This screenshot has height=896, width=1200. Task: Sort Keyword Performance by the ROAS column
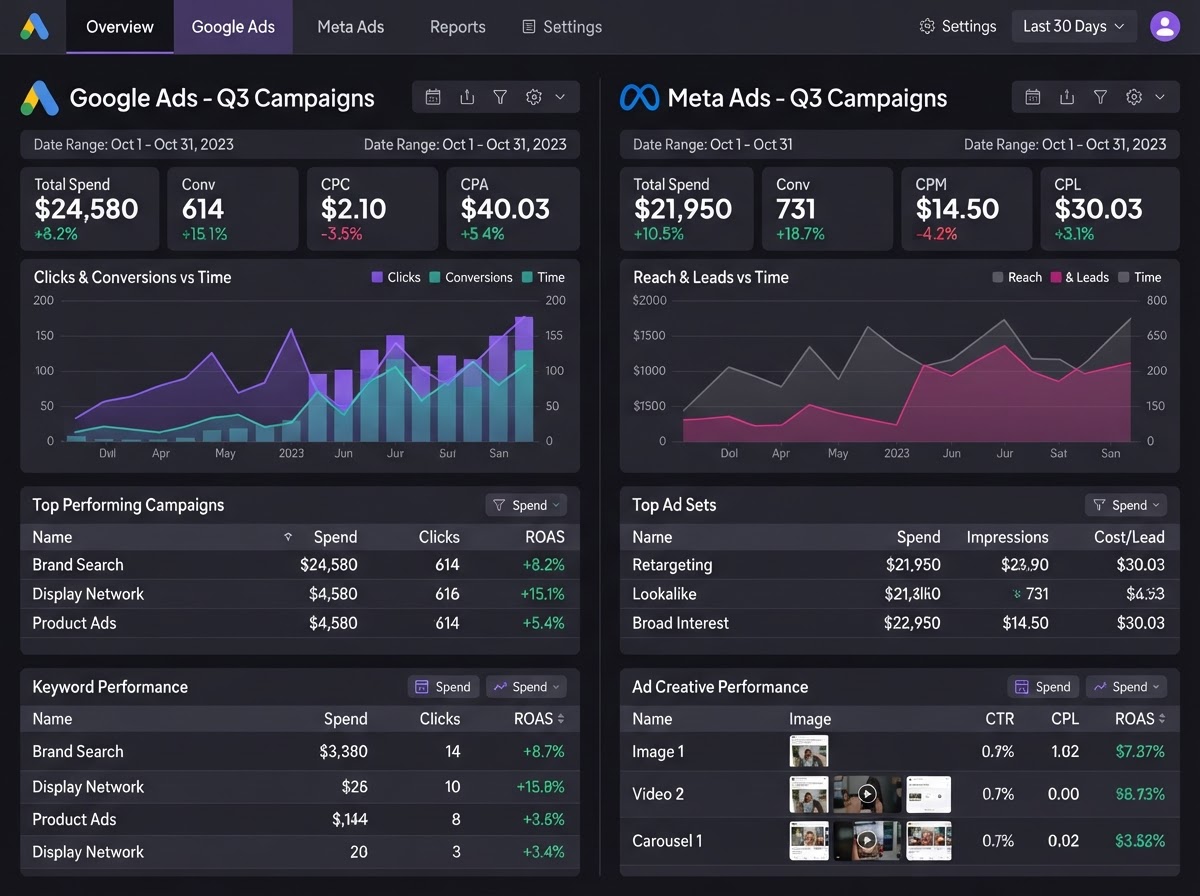[540, 719]
